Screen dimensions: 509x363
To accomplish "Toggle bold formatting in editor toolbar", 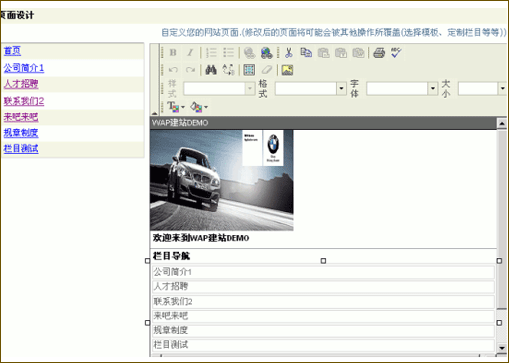I will (x=173, y=53).
